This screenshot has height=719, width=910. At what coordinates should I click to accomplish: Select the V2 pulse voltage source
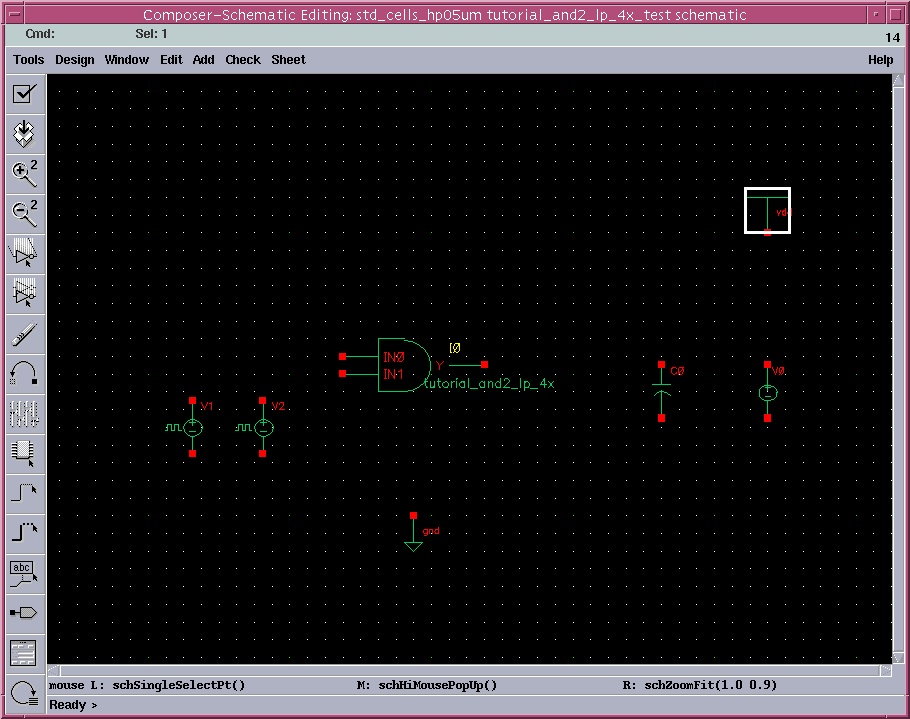(x=262, y=428)
